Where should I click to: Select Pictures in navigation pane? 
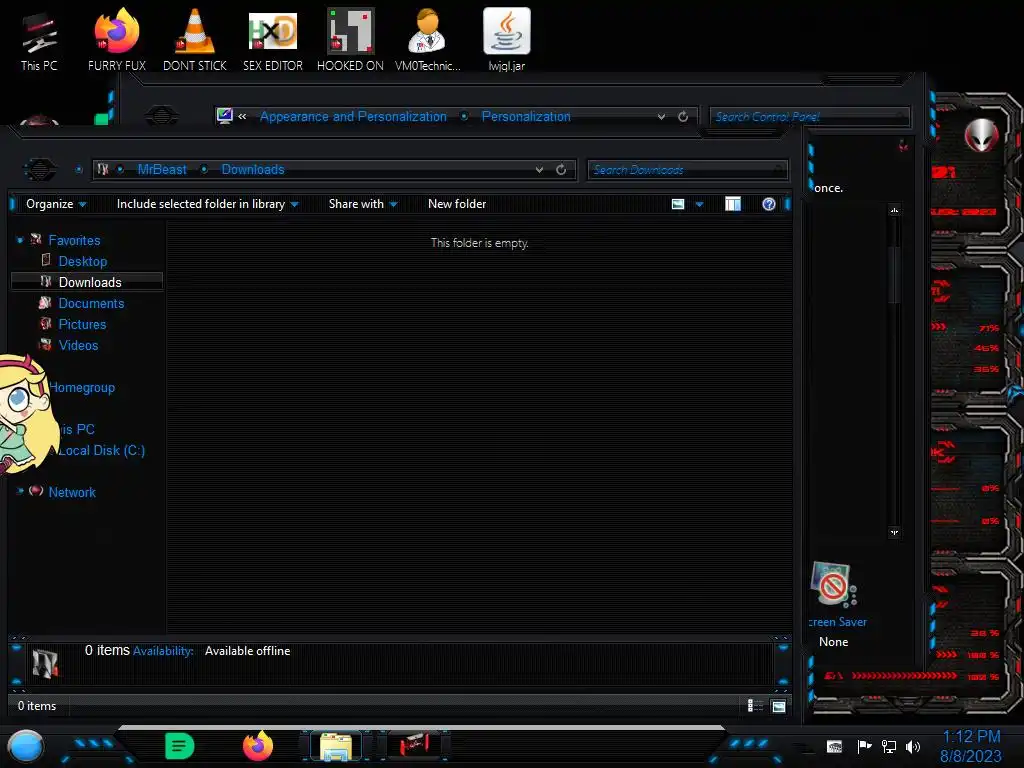pos(82,324)
